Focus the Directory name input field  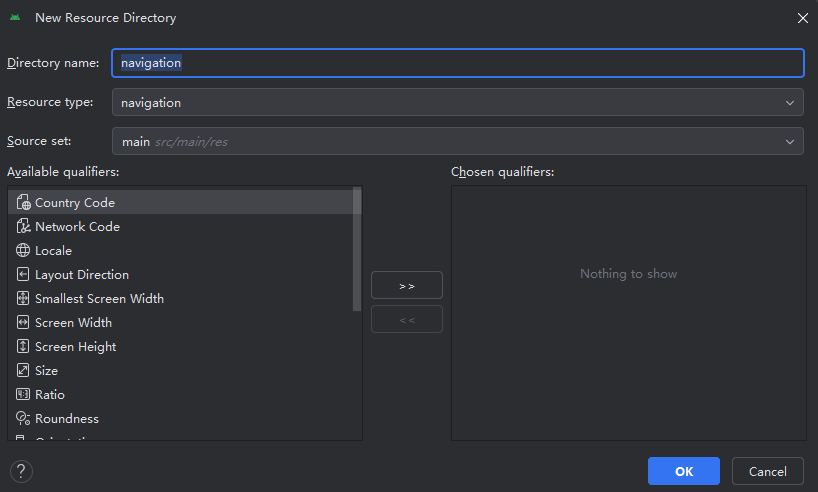(458, 63)
